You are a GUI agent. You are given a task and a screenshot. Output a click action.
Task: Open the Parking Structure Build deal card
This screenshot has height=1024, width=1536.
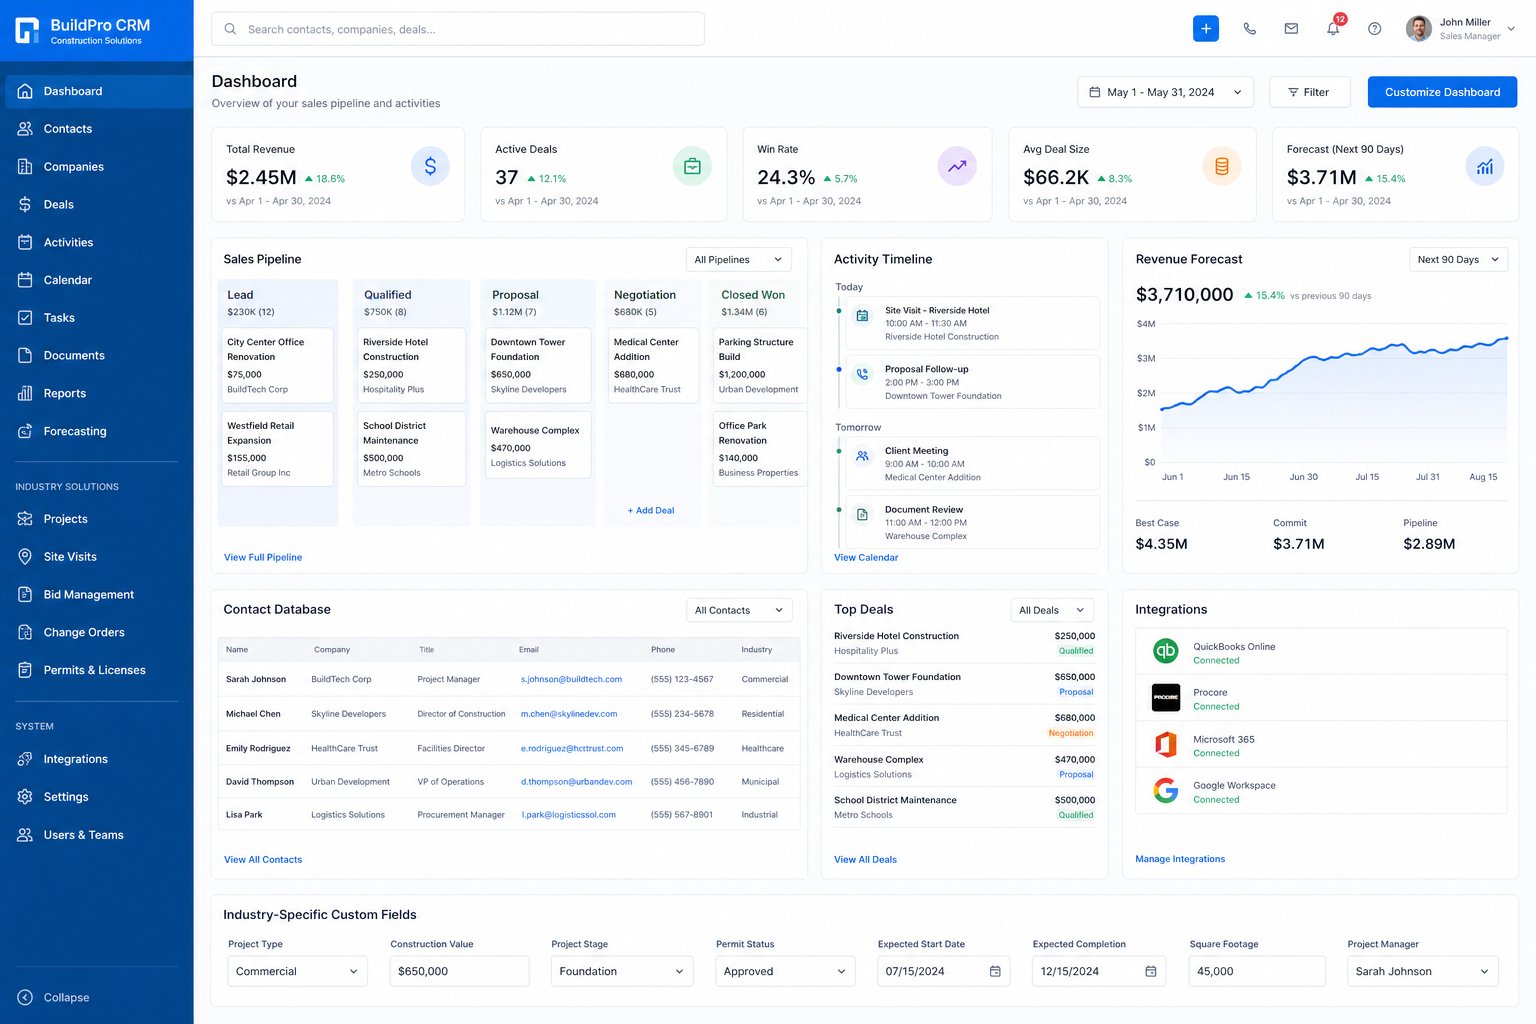[x=758, y=365]
